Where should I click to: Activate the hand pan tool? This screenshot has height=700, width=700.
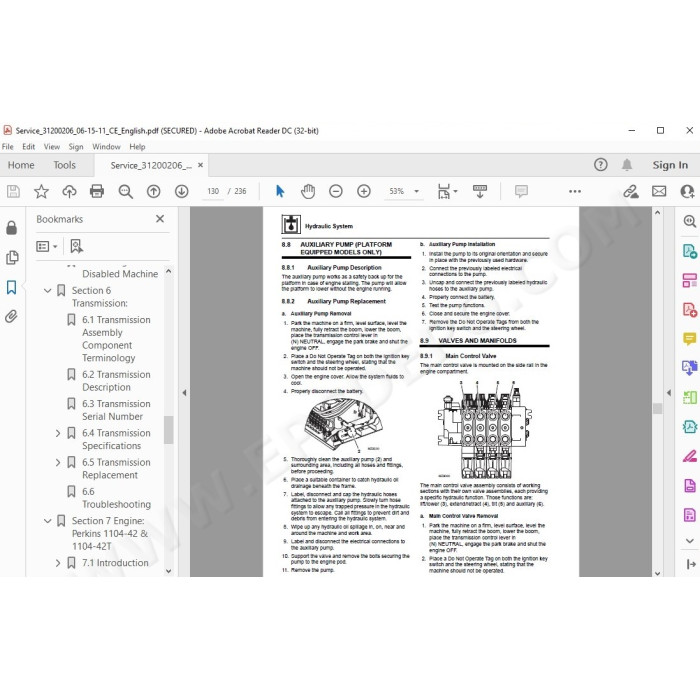pyautogui.click(x=308, y=192)
